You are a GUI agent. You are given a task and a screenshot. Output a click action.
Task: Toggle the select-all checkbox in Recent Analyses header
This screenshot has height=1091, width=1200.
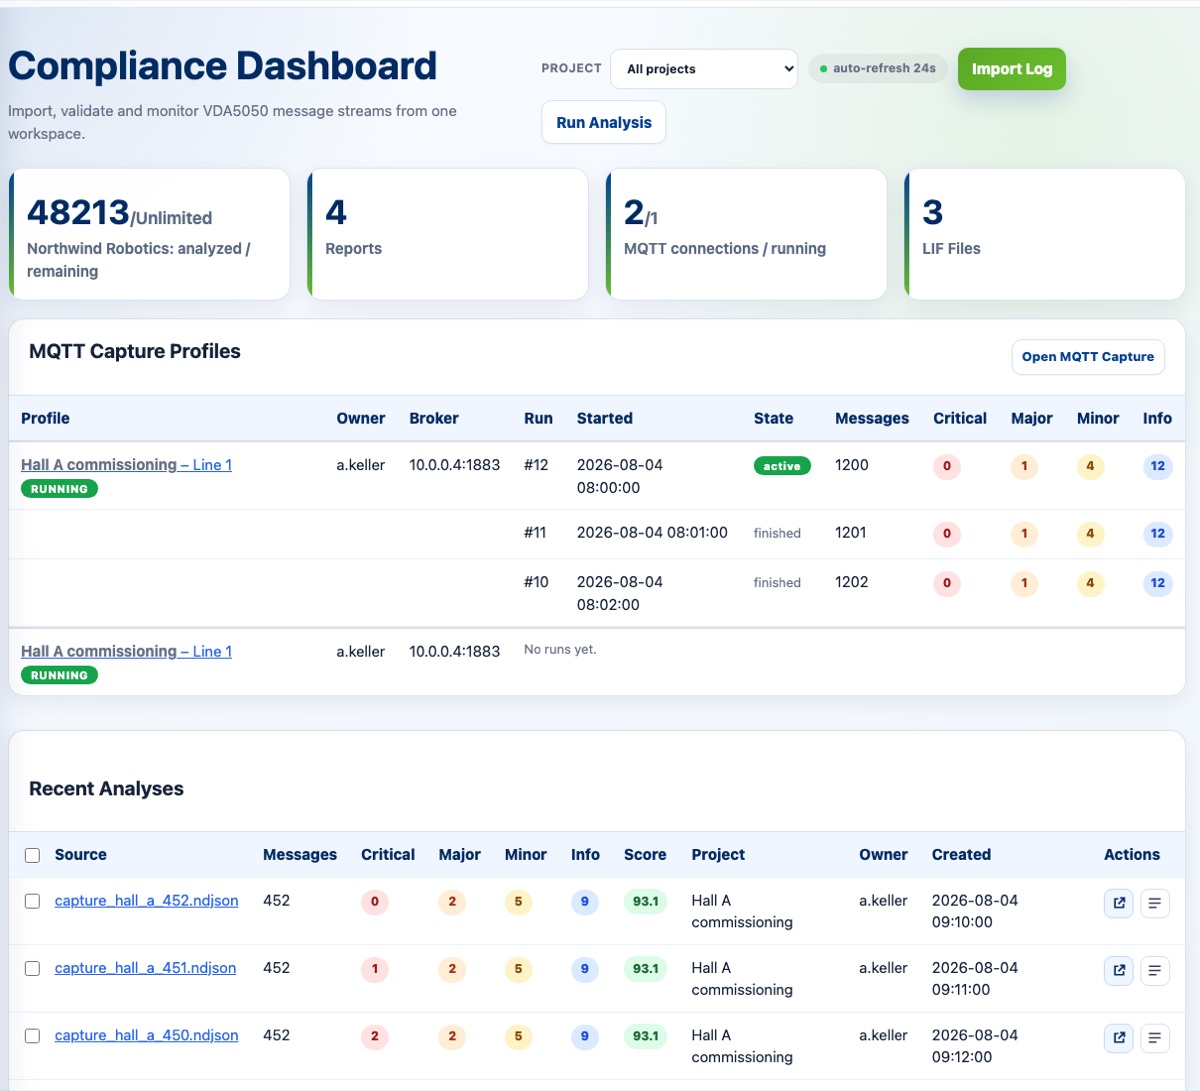click(32, 855)
